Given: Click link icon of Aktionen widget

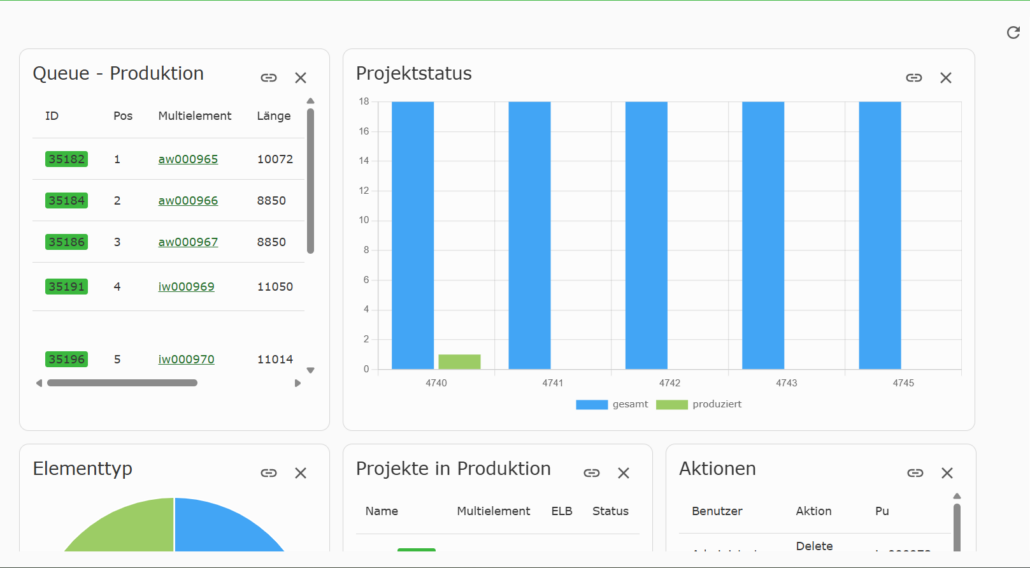Looking at the screenshot, I should coord(915,473).
